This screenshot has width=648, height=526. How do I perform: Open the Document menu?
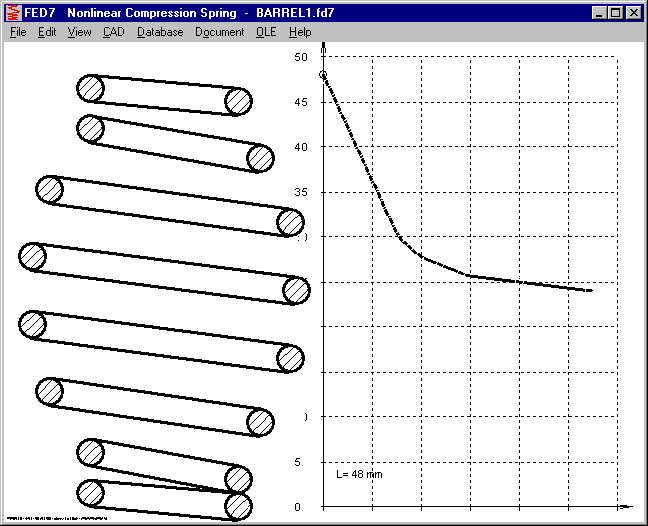pyautogui.click(x=219, y=32)
